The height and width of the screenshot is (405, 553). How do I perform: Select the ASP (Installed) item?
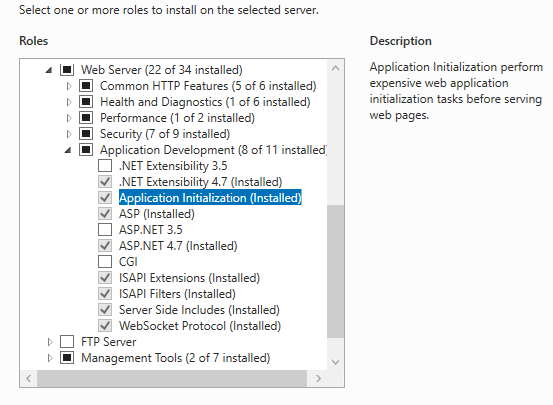157,214
